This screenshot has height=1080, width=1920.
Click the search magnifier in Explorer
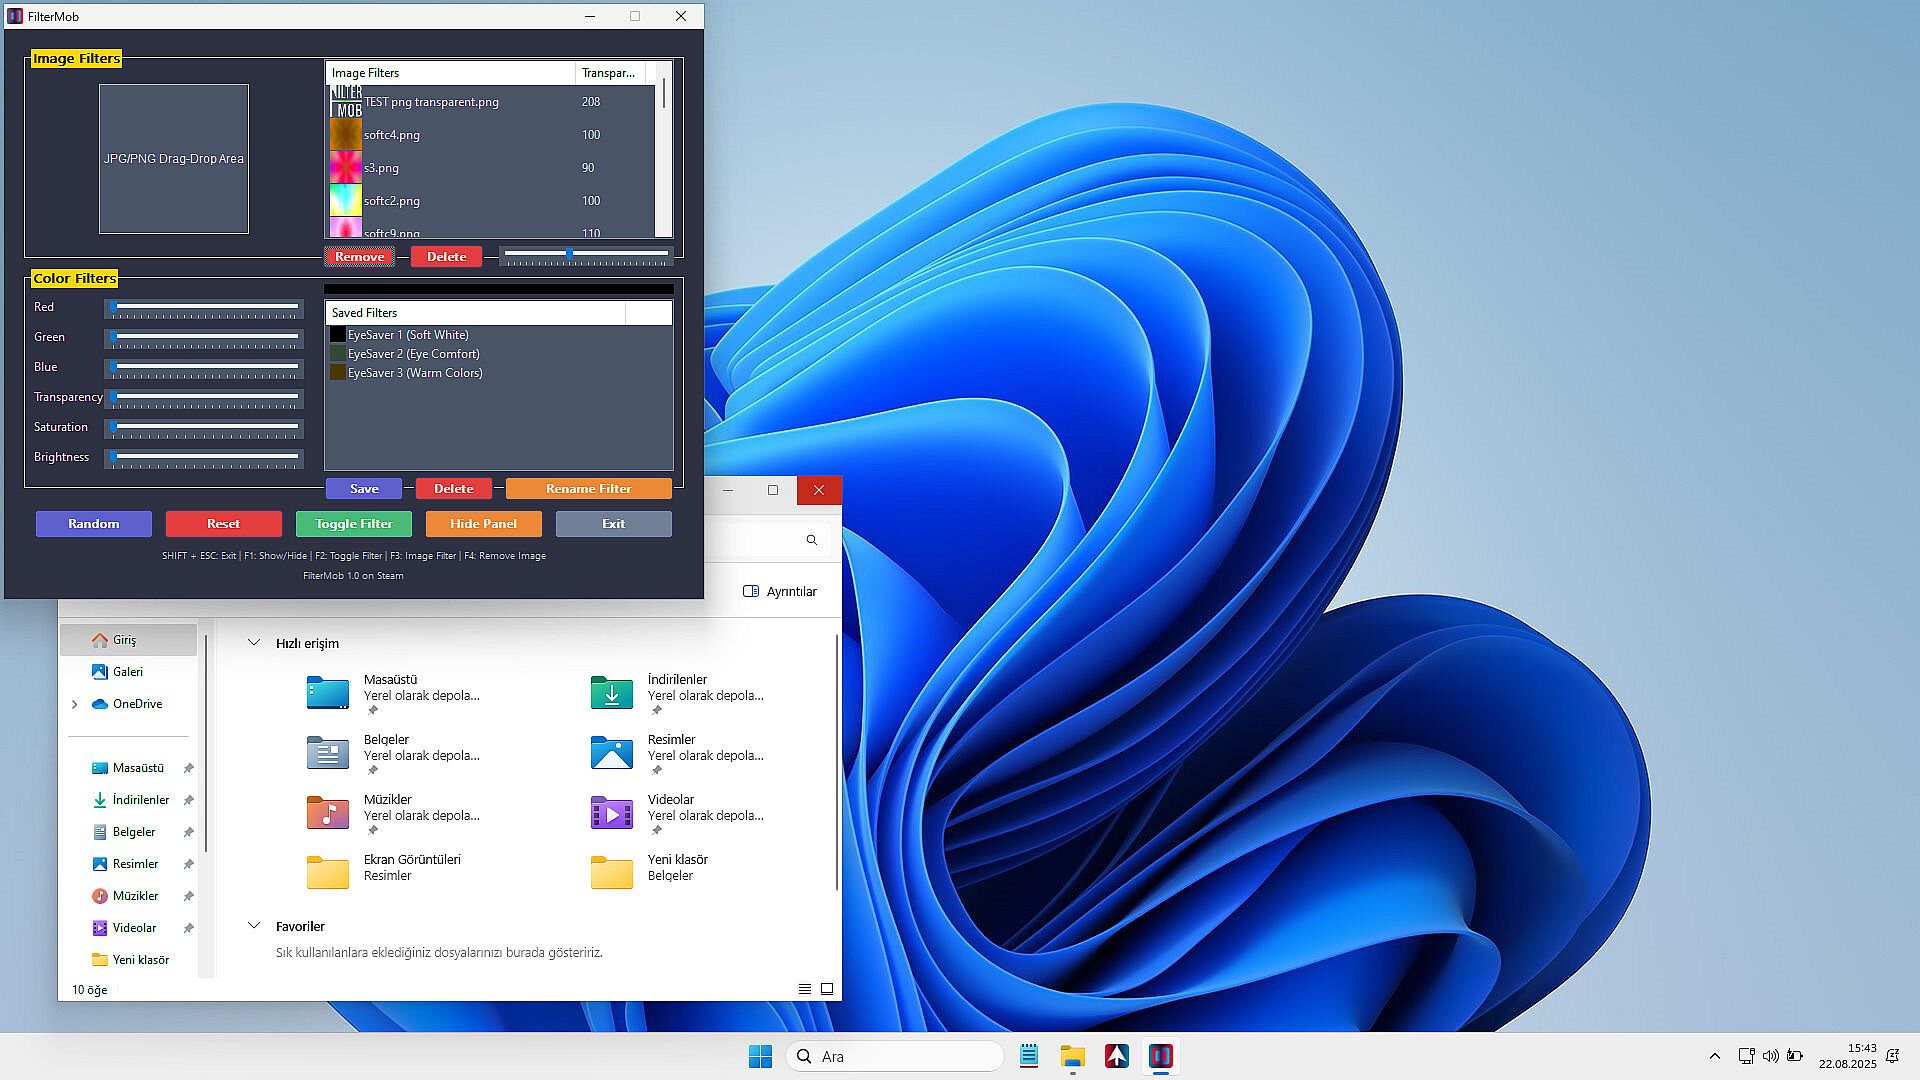click(x=811, y=540)
